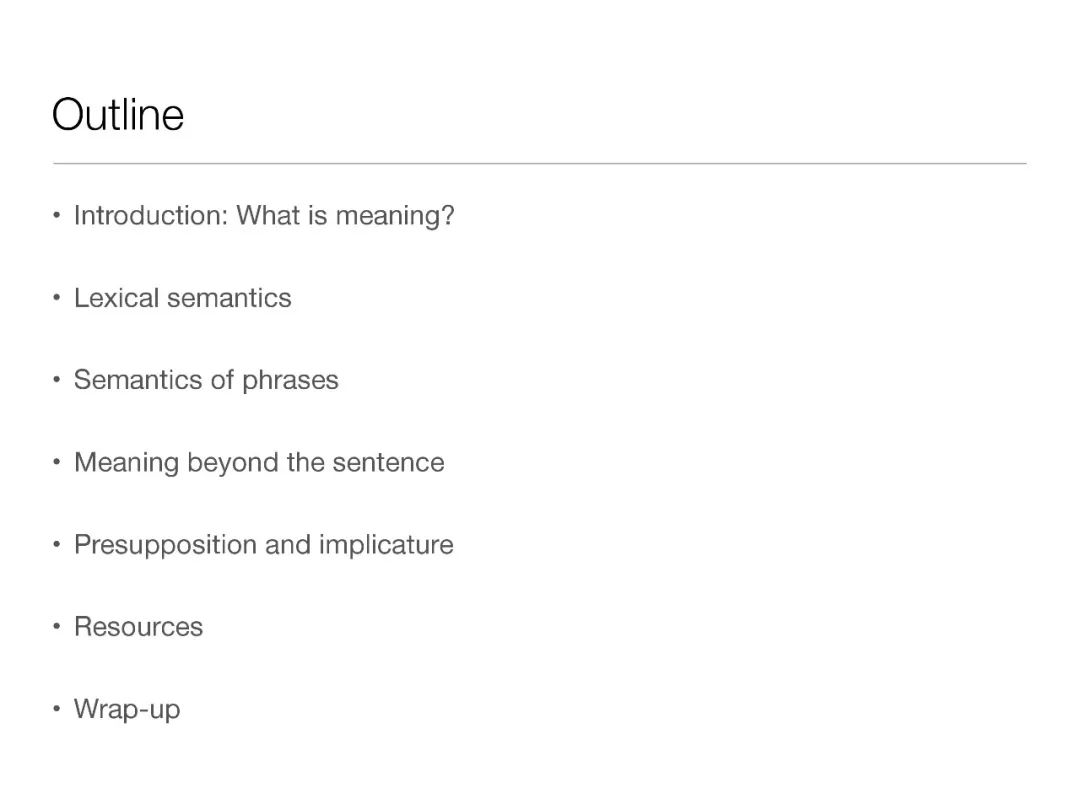1080x810 pixels.
Task: Click the Lexical semantics bullet text
Action: tap(183, 298)
